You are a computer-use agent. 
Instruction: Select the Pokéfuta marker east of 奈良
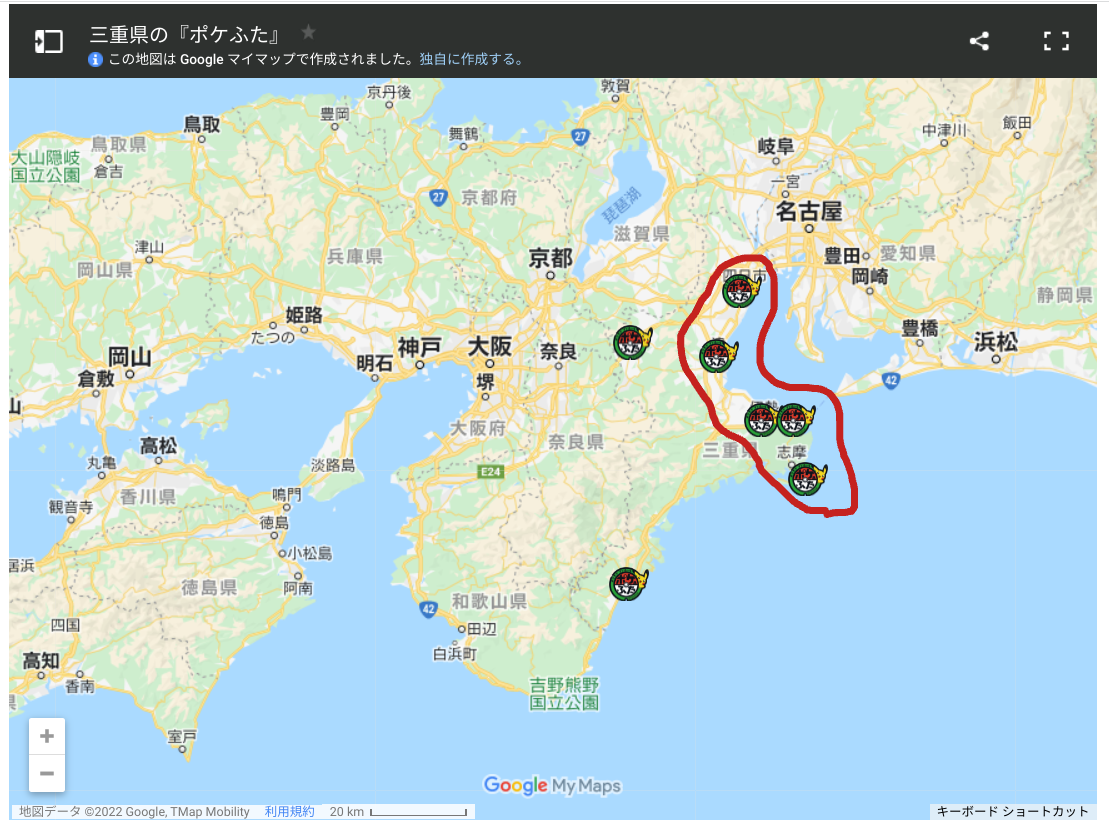[632, 342]
